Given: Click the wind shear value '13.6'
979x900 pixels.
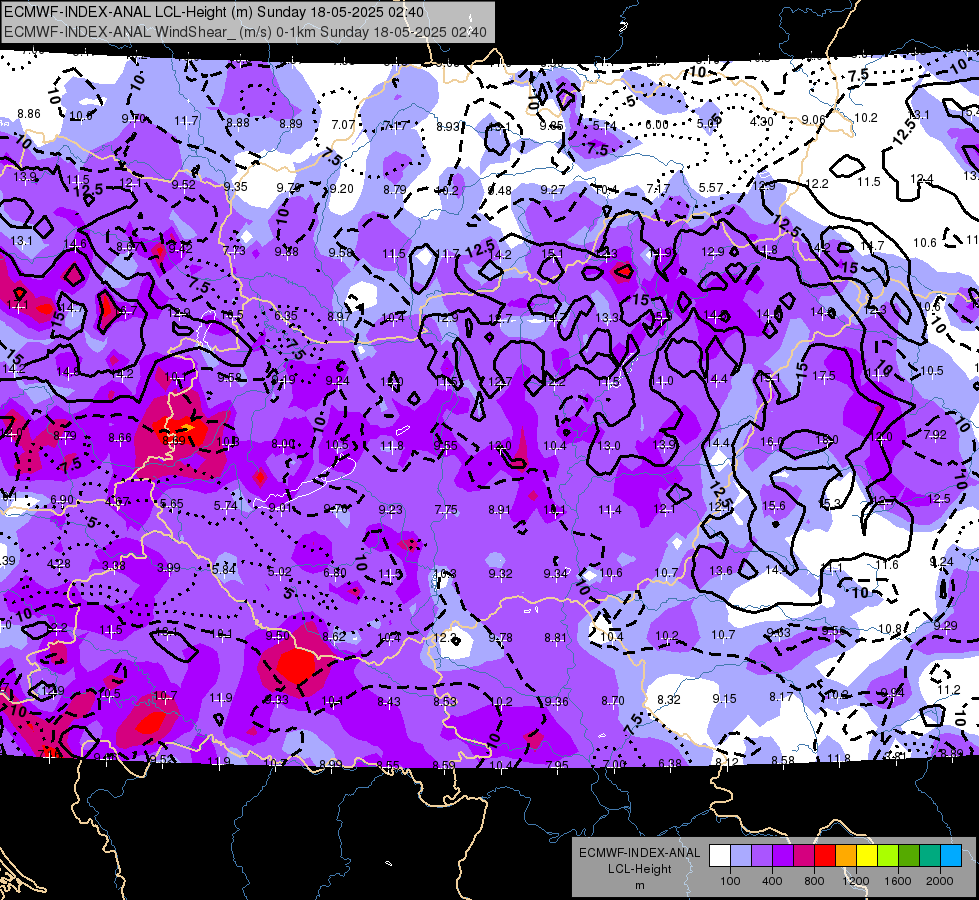Looking at the screenshot, I should coord(721,570).
